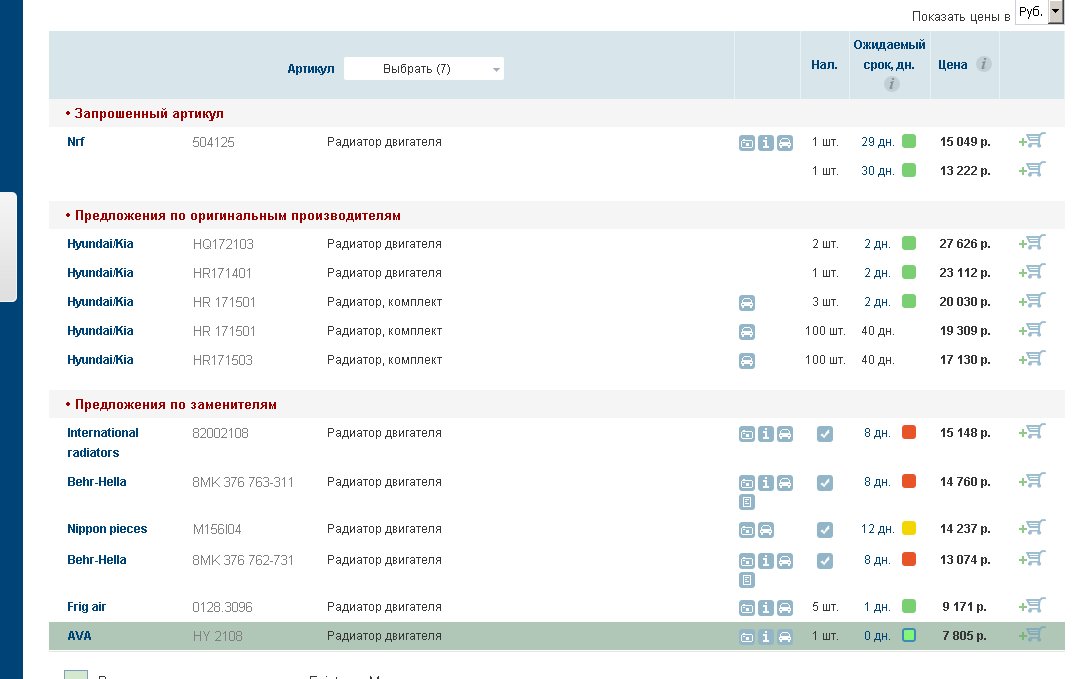Click article number HY 2108
Screen dimensions: 1084x679
click(x=218, y=636)
